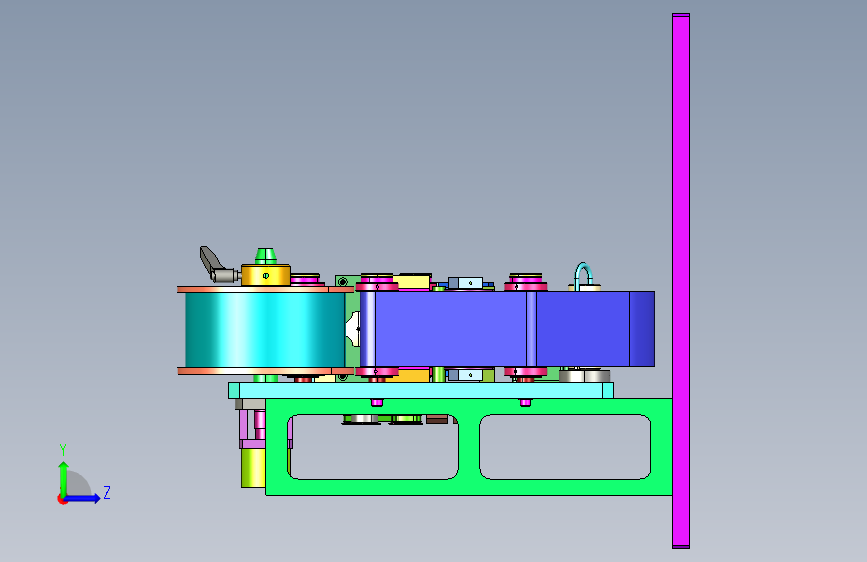Click the red origin ball of the axis triad
The height and width of the screenshot is (562, 867).
click(x=62, y=499)
